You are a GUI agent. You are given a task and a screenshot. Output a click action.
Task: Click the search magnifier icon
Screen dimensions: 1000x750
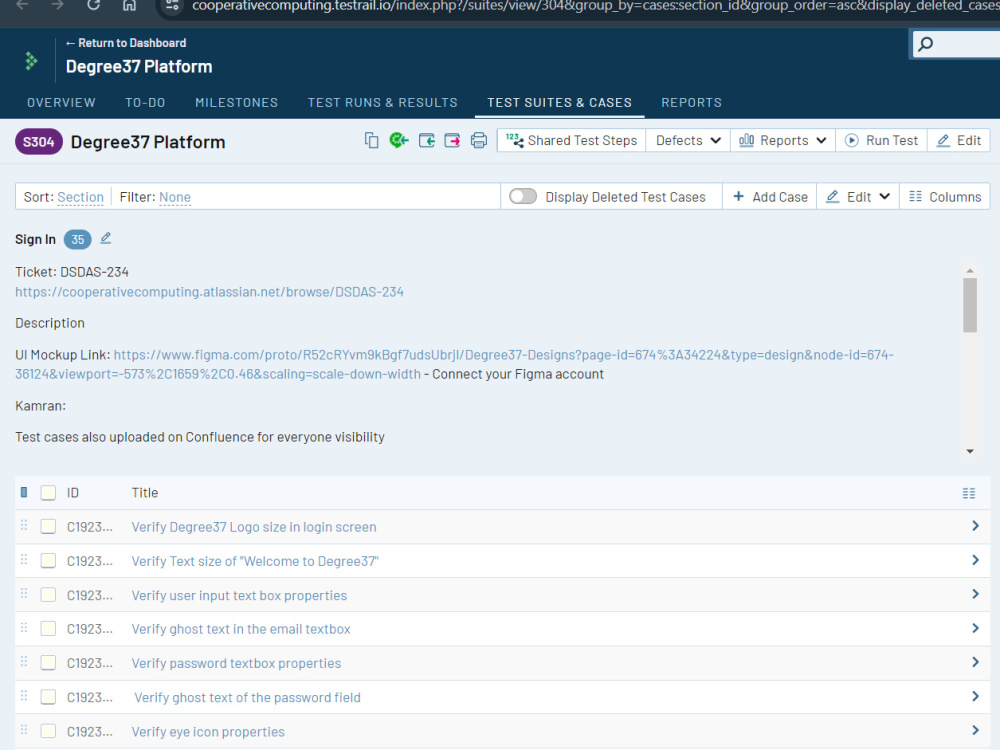pyautogui.click(x=925, y=44)
